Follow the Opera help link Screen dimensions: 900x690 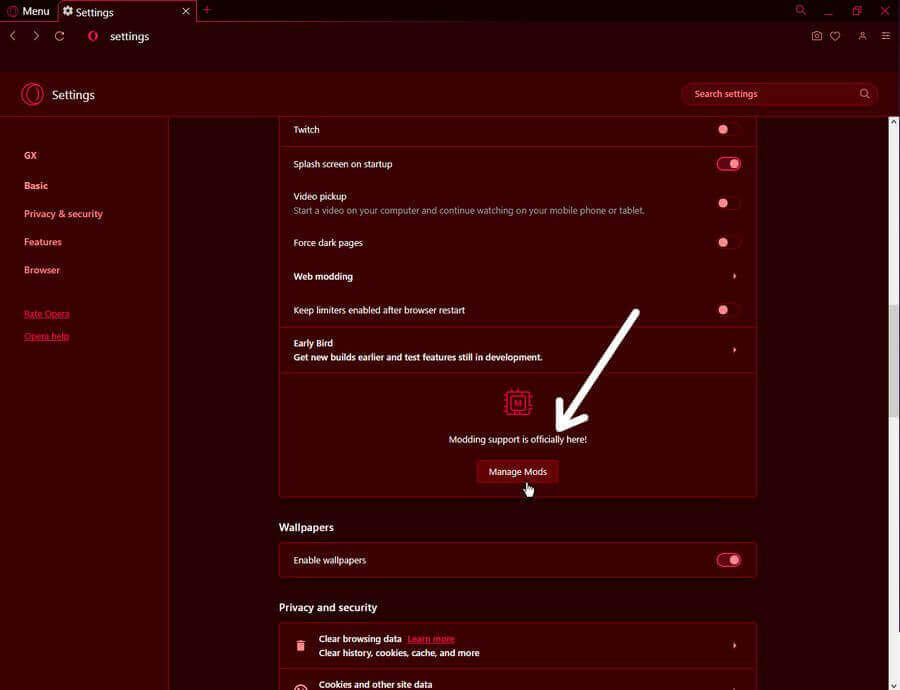coord(46,336)
